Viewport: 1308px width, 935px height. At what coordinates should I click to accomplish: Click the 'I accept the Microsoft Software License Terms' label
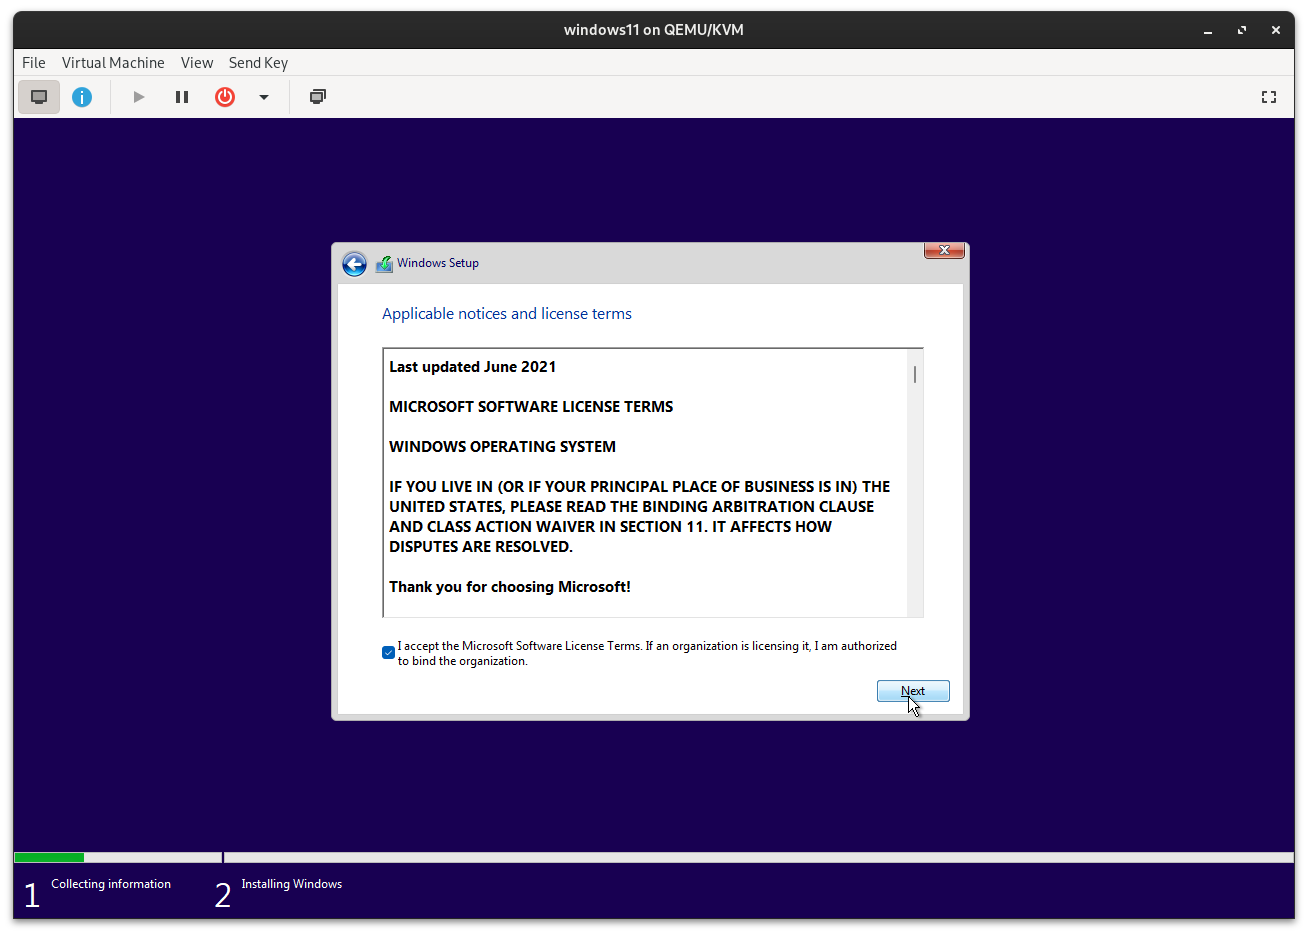[647, 653]
